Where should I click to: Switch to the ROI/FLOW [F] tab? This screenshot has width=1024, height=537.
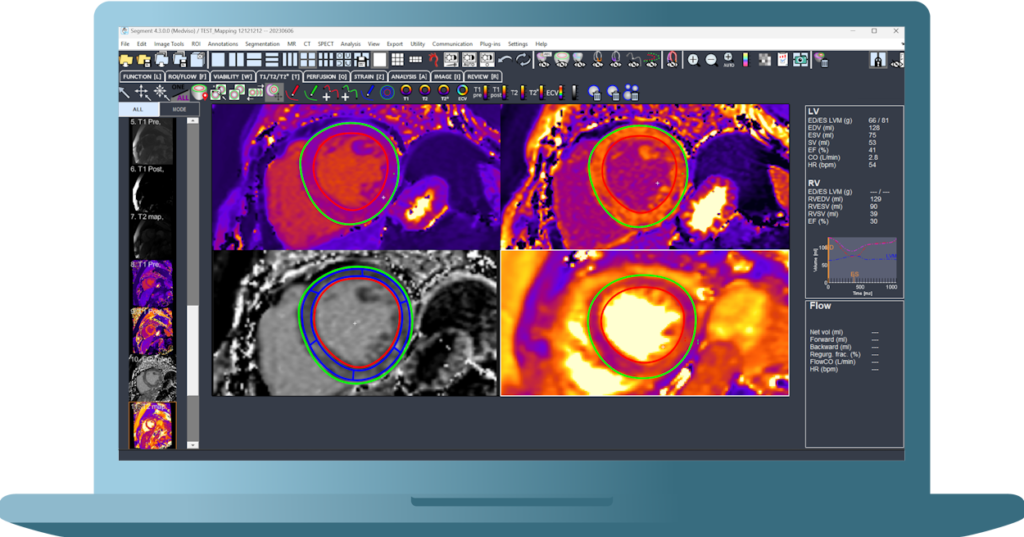click(187, 76)
